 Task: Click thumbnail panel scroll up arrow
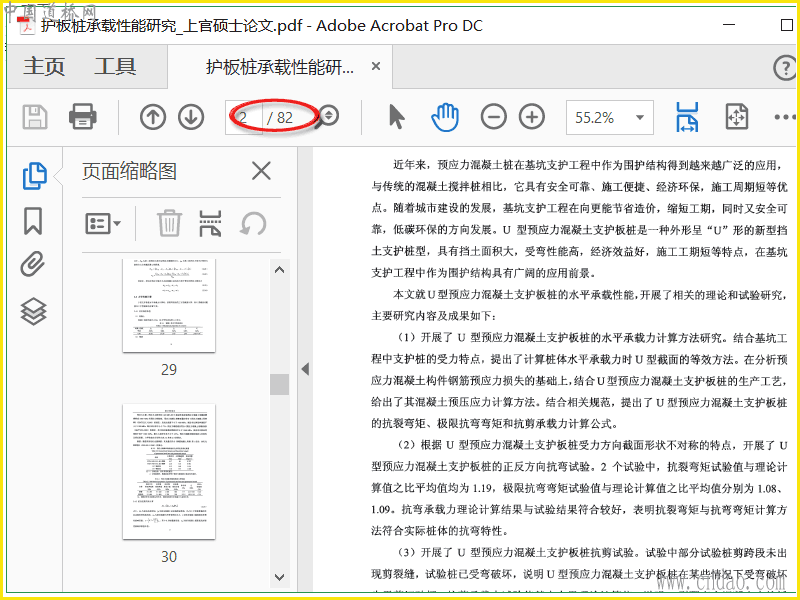[279, 269]
